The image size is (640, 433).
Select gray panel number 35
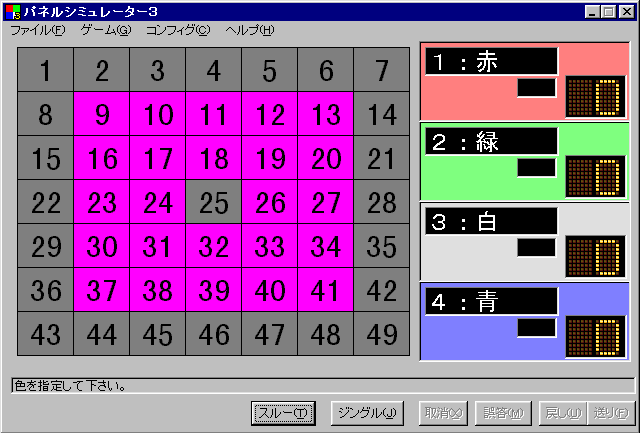[382, 246]
